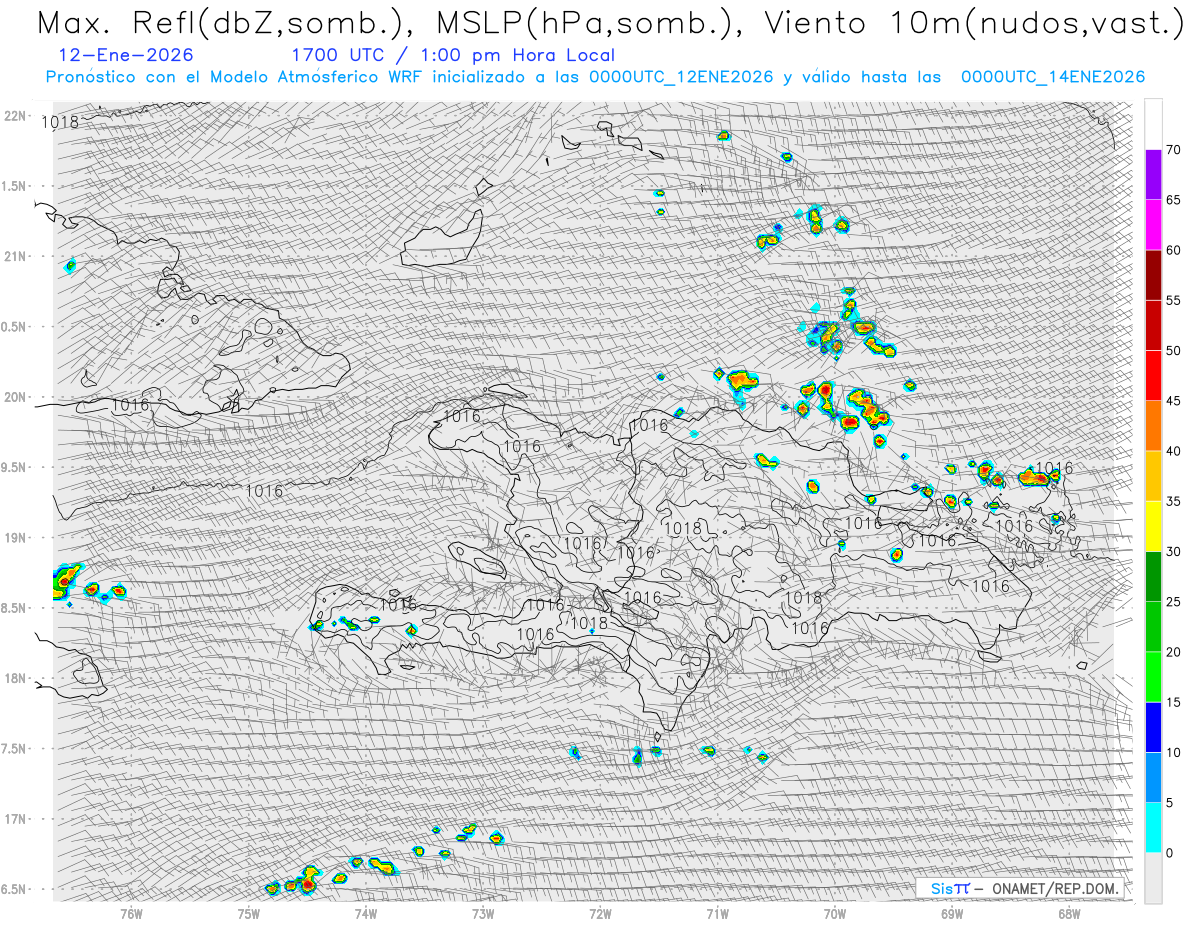Click the colorbar value label "40"
The width and height of the screenshot is (1200, 927).
tap(1173, 451)
